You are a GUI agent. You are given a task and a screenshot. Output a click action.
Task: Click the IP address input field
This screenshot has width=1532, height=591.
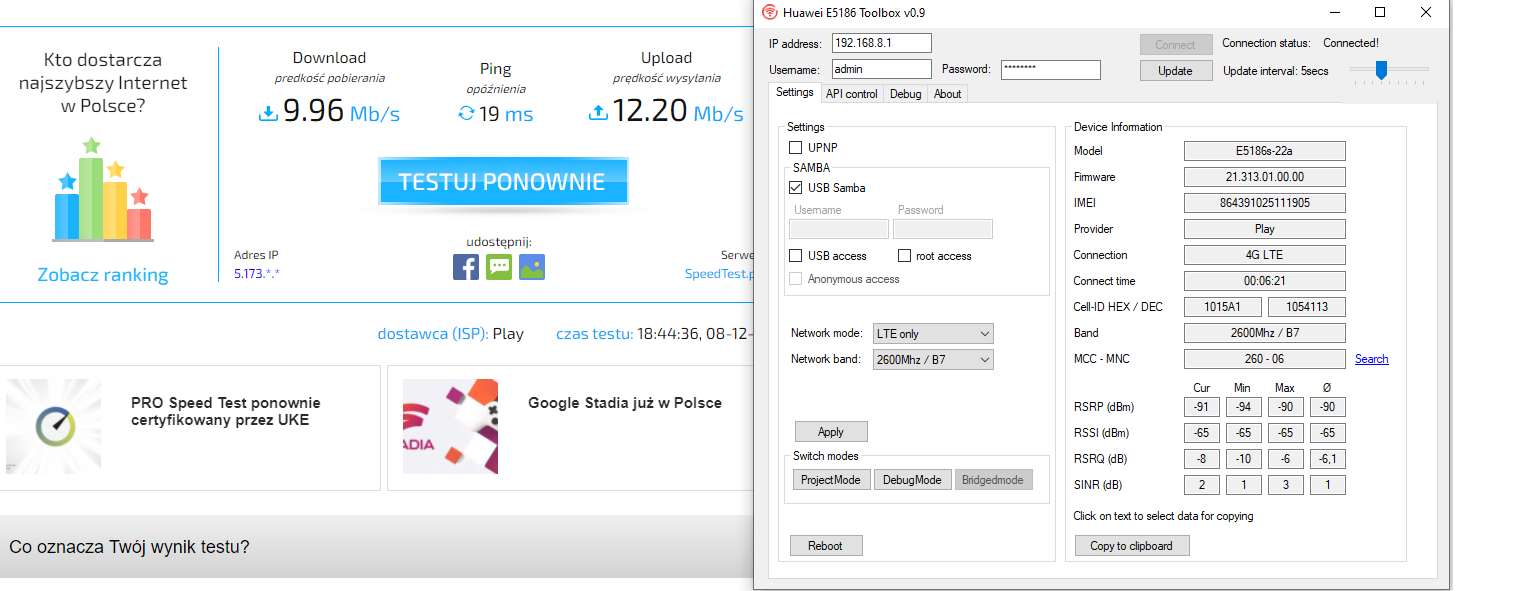[881, 43]
